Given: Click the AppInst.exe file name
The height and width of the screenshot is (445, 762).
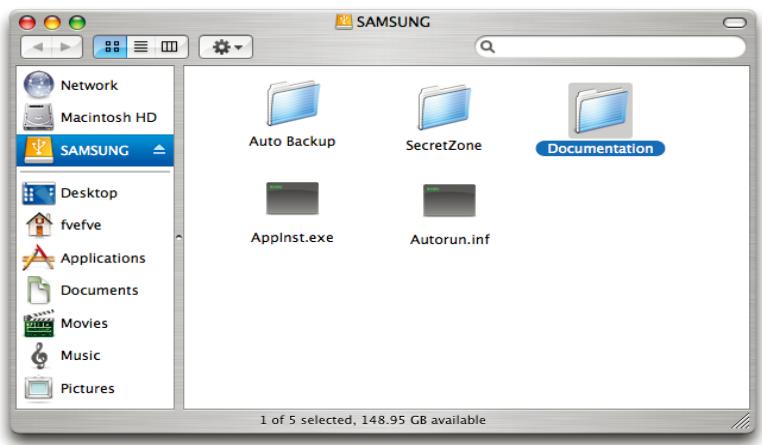Looking at the screenshot, I should tap(292, 238).
